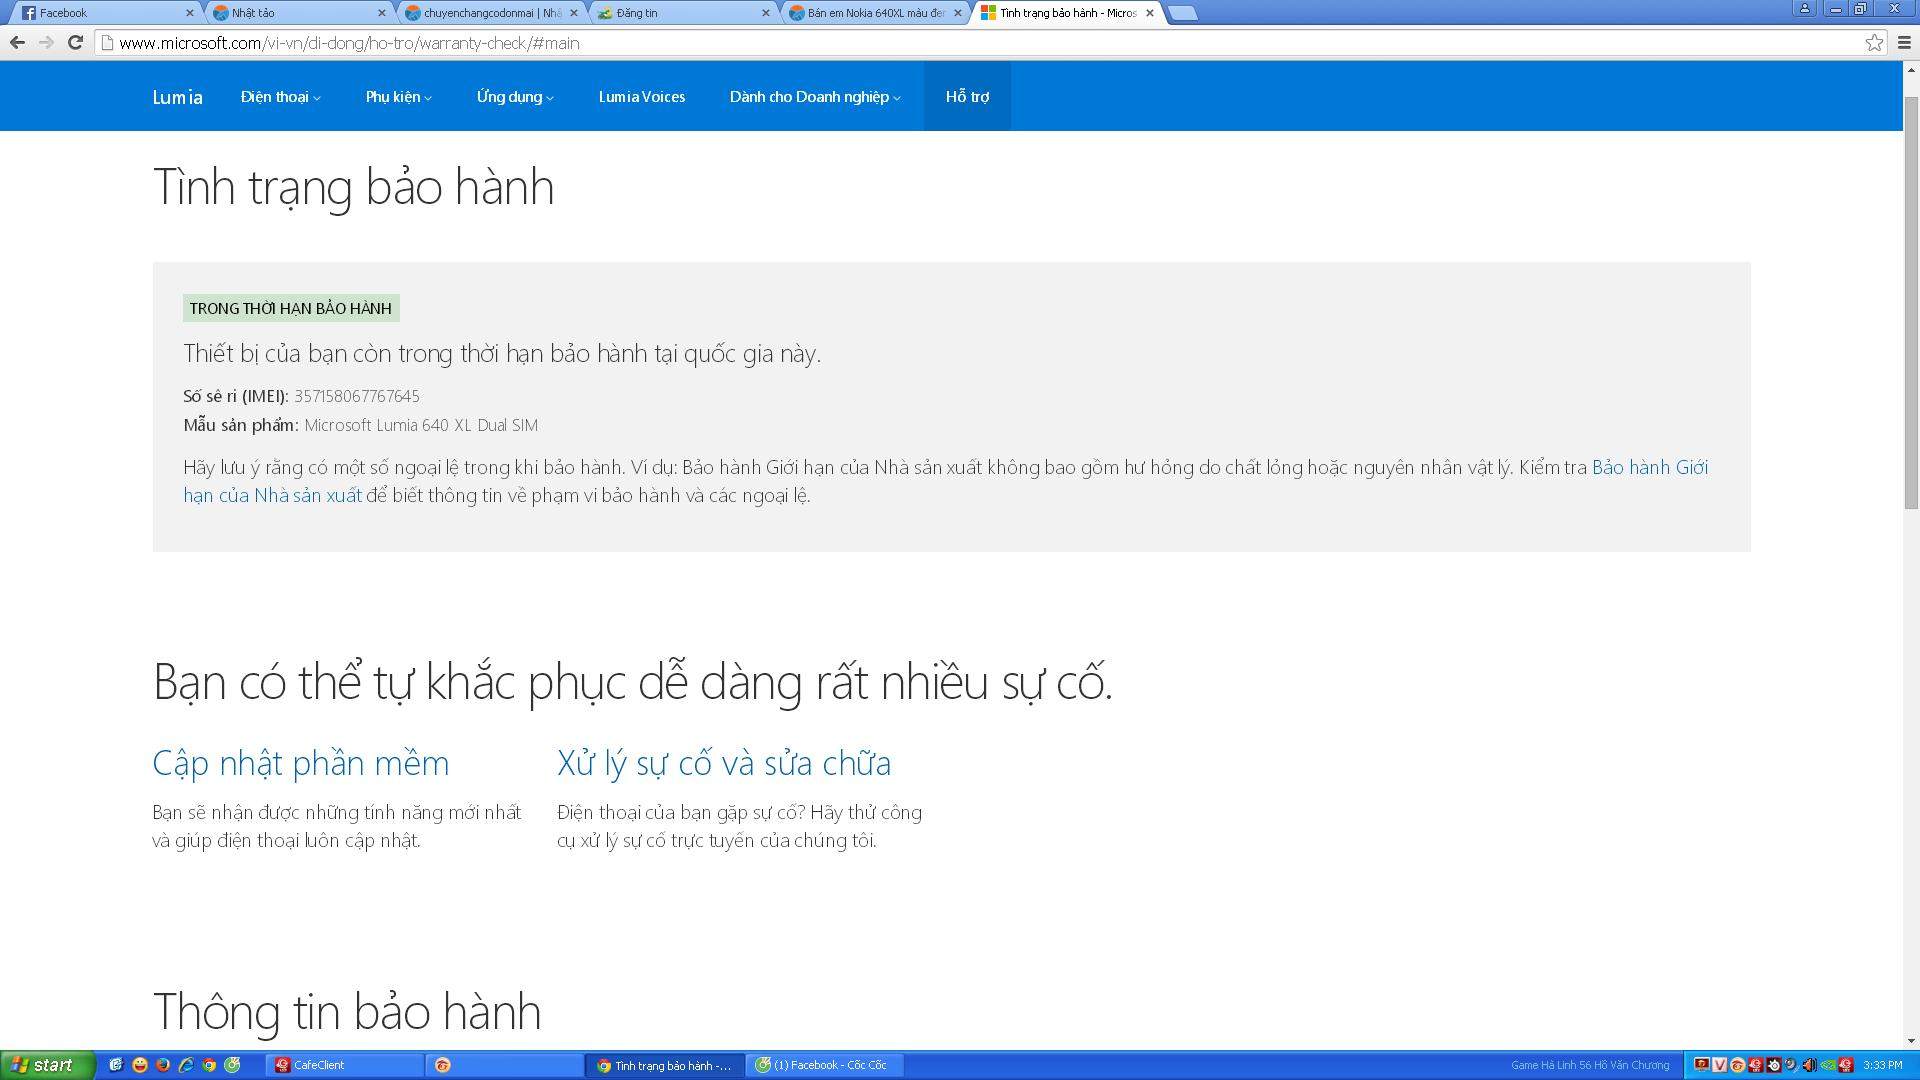Open CafeClient taskbar button
The height and width of the screenshot is (1080, 1920).
click(x=344, y=1065)
